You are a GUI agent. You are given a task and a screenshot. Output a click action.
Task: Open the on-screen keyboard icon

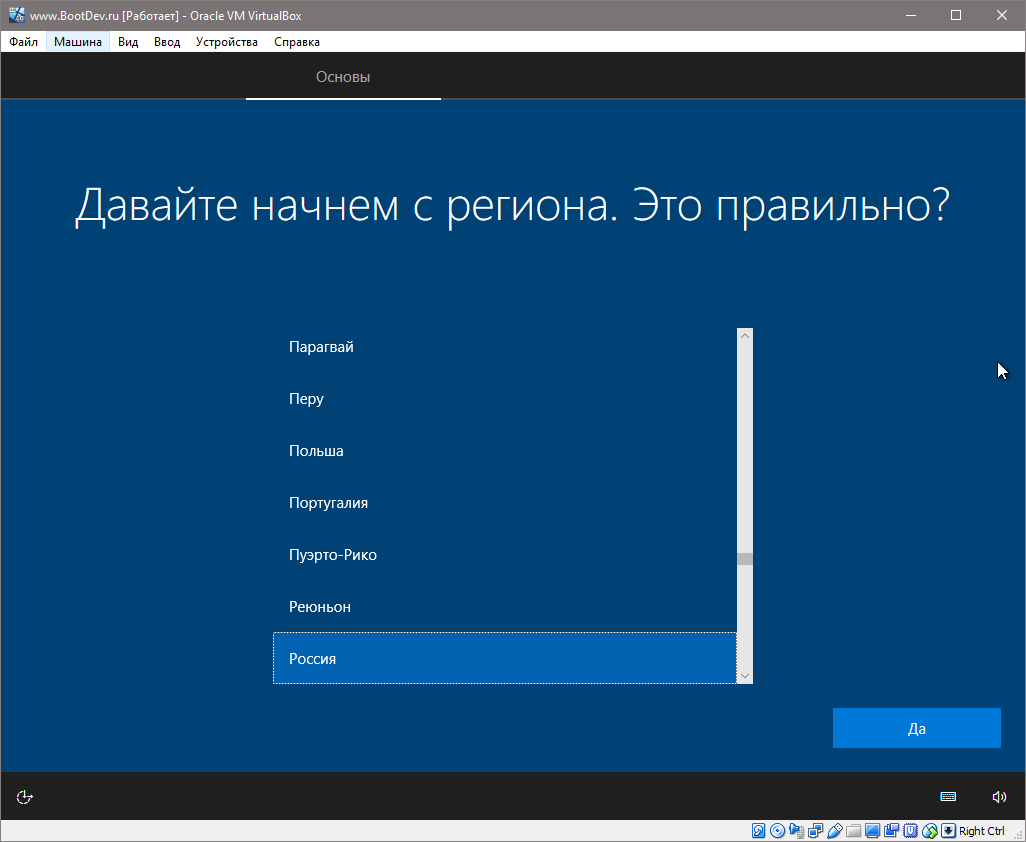pyautogui.click(x=948, y=796)
